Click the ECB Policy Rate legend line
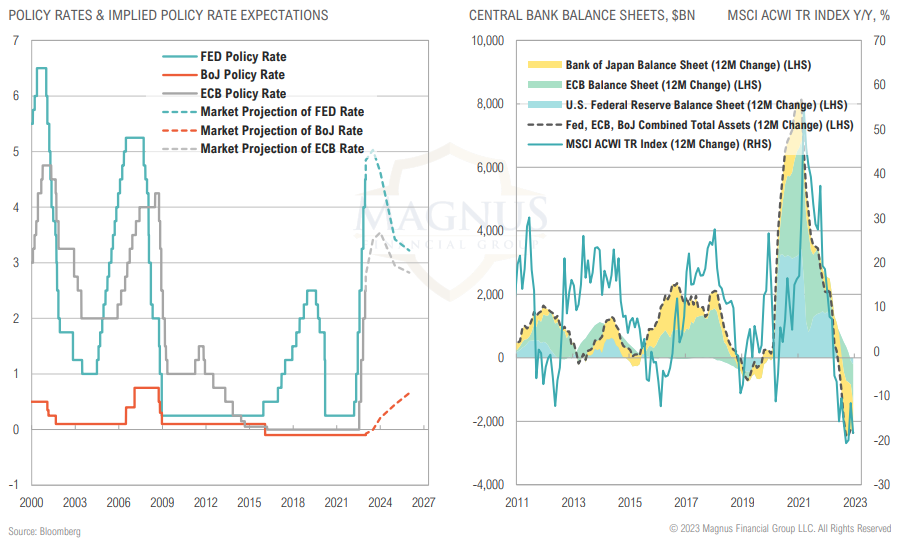898x540 pixels. 178,93
